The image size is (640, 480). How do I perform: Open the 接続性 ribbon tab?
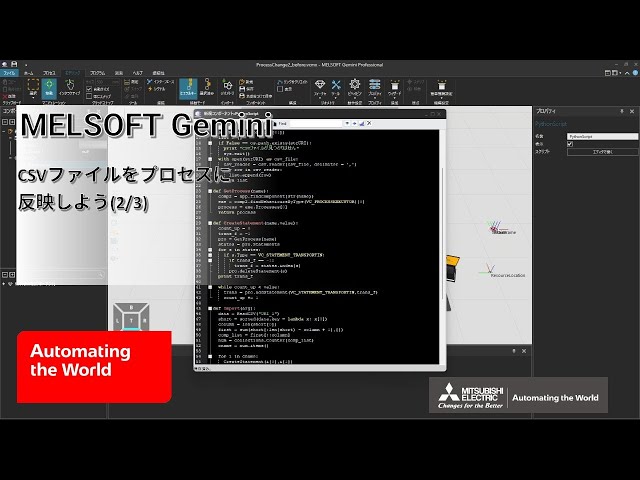(x=158, y=73)
